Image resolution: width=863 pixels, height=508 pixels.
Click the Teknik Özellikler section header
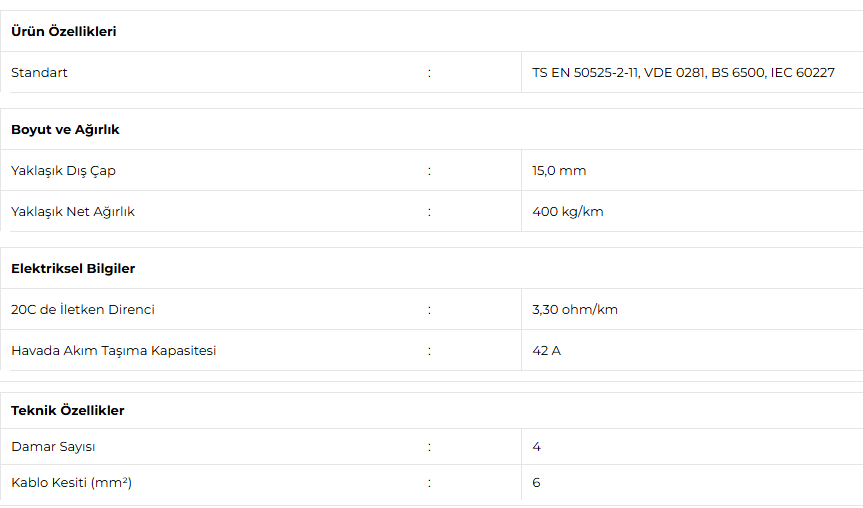point(68,411)
